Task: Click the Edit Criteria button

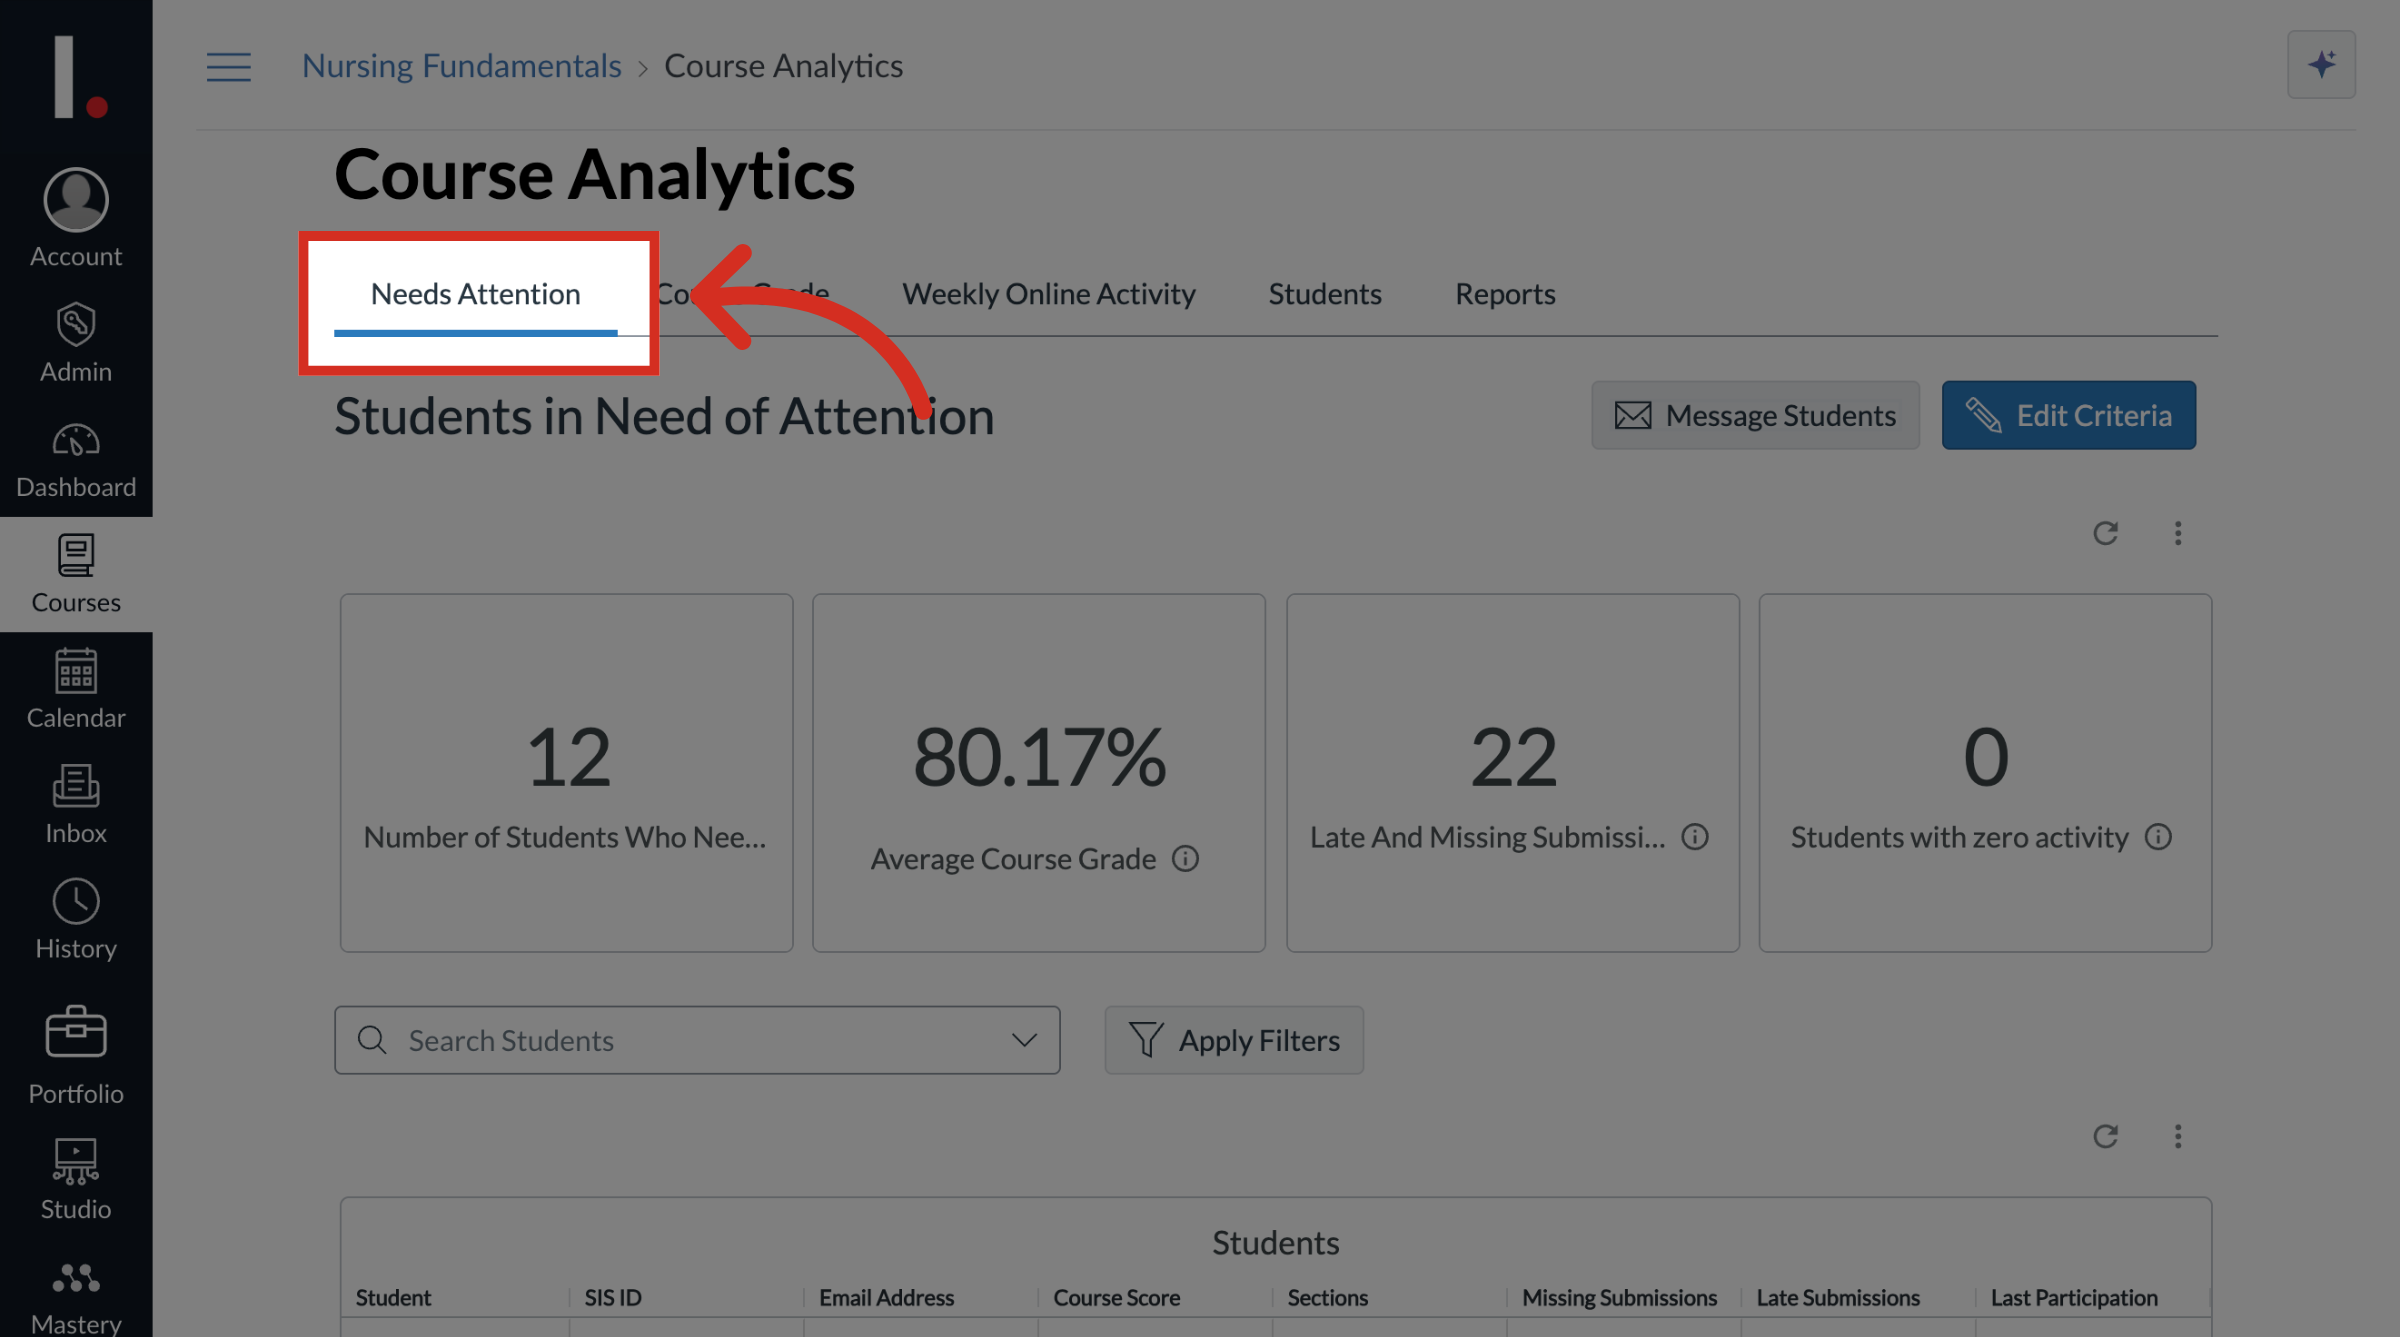Action: [x=2068, y=415]
